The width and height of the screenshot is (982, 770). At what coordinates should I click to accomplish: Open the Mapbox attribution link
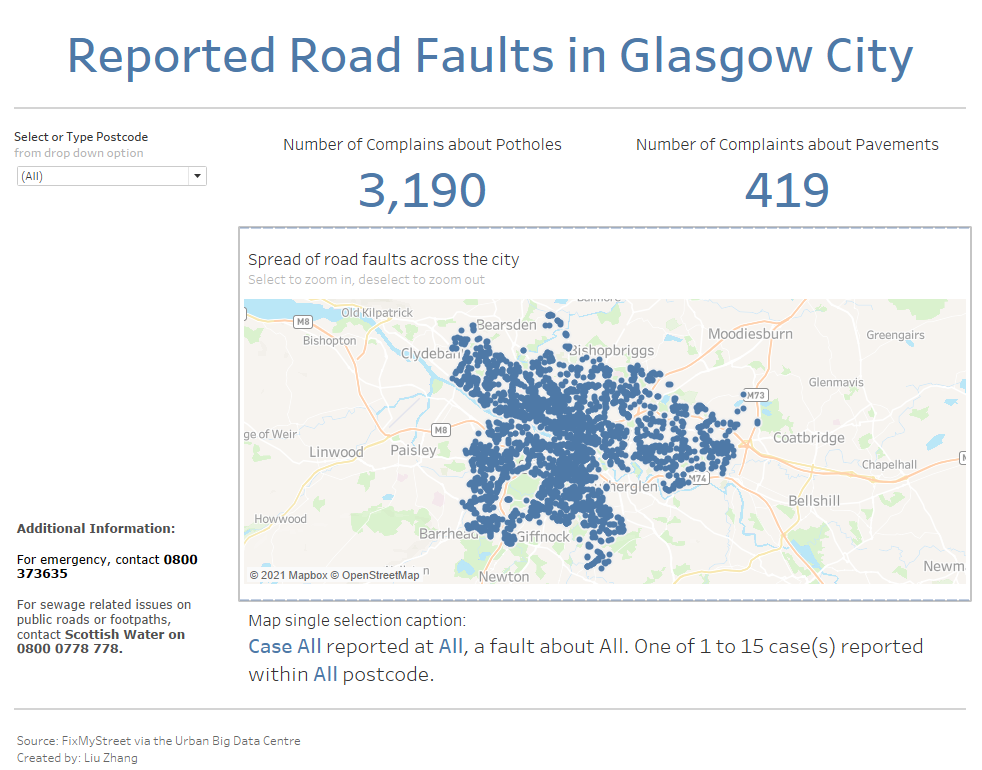289,575
